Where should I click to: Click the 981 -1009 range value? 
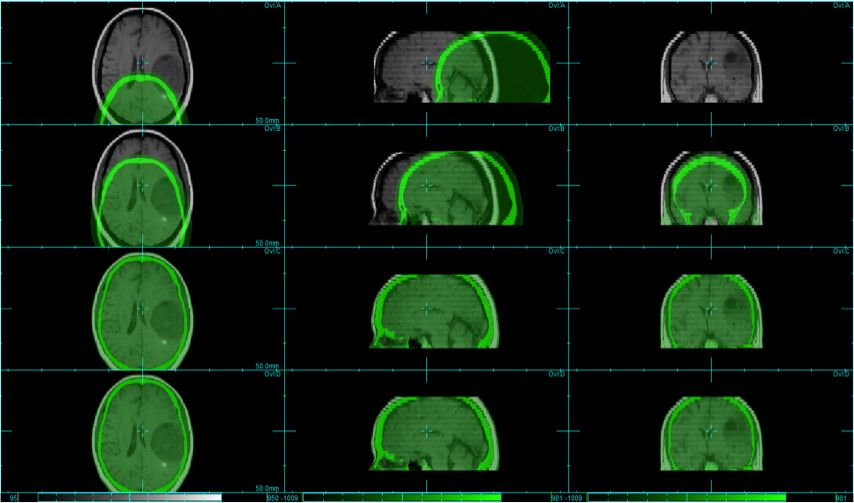565,498
